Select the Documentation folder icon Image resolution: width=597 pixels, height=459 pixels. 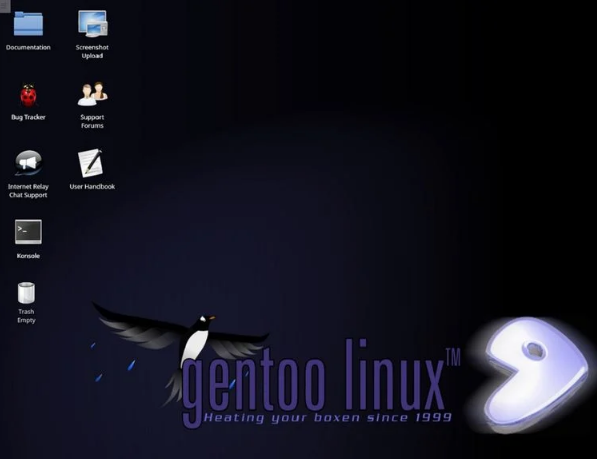click(x=28, y=24)
